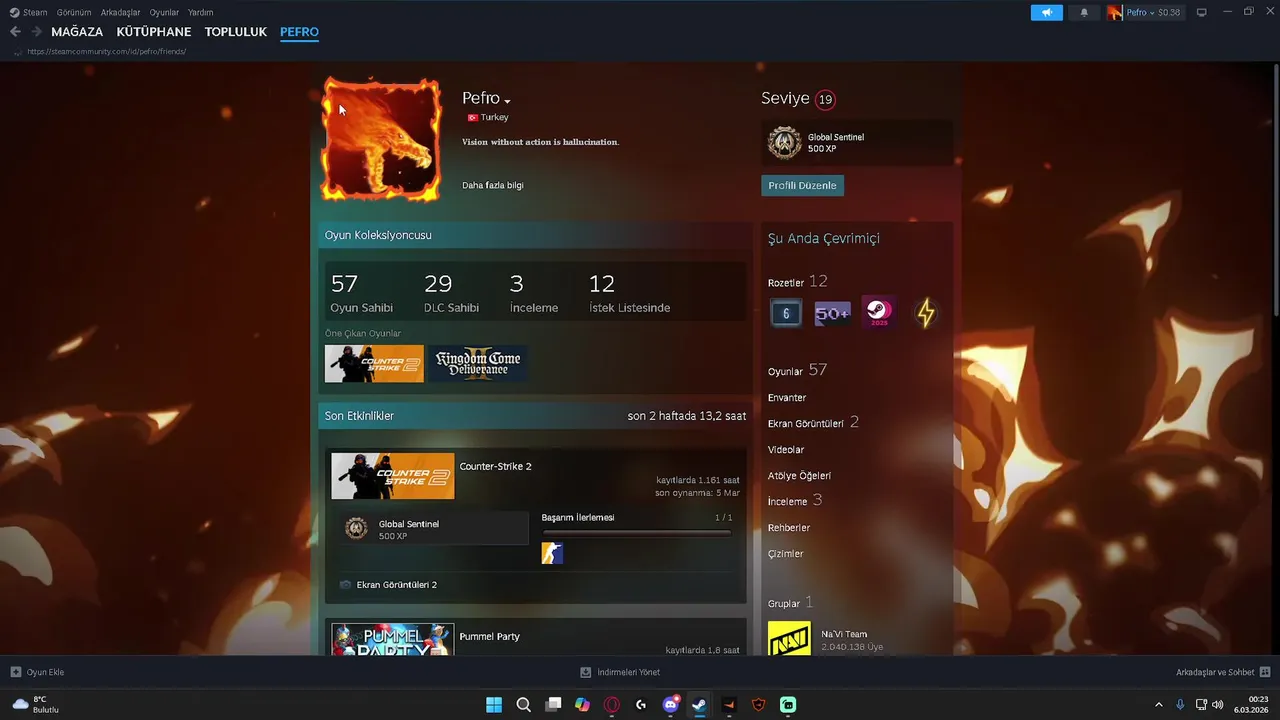Go back with the left arrow
Screen dimensions: 1280x720
tap(15, 32)
